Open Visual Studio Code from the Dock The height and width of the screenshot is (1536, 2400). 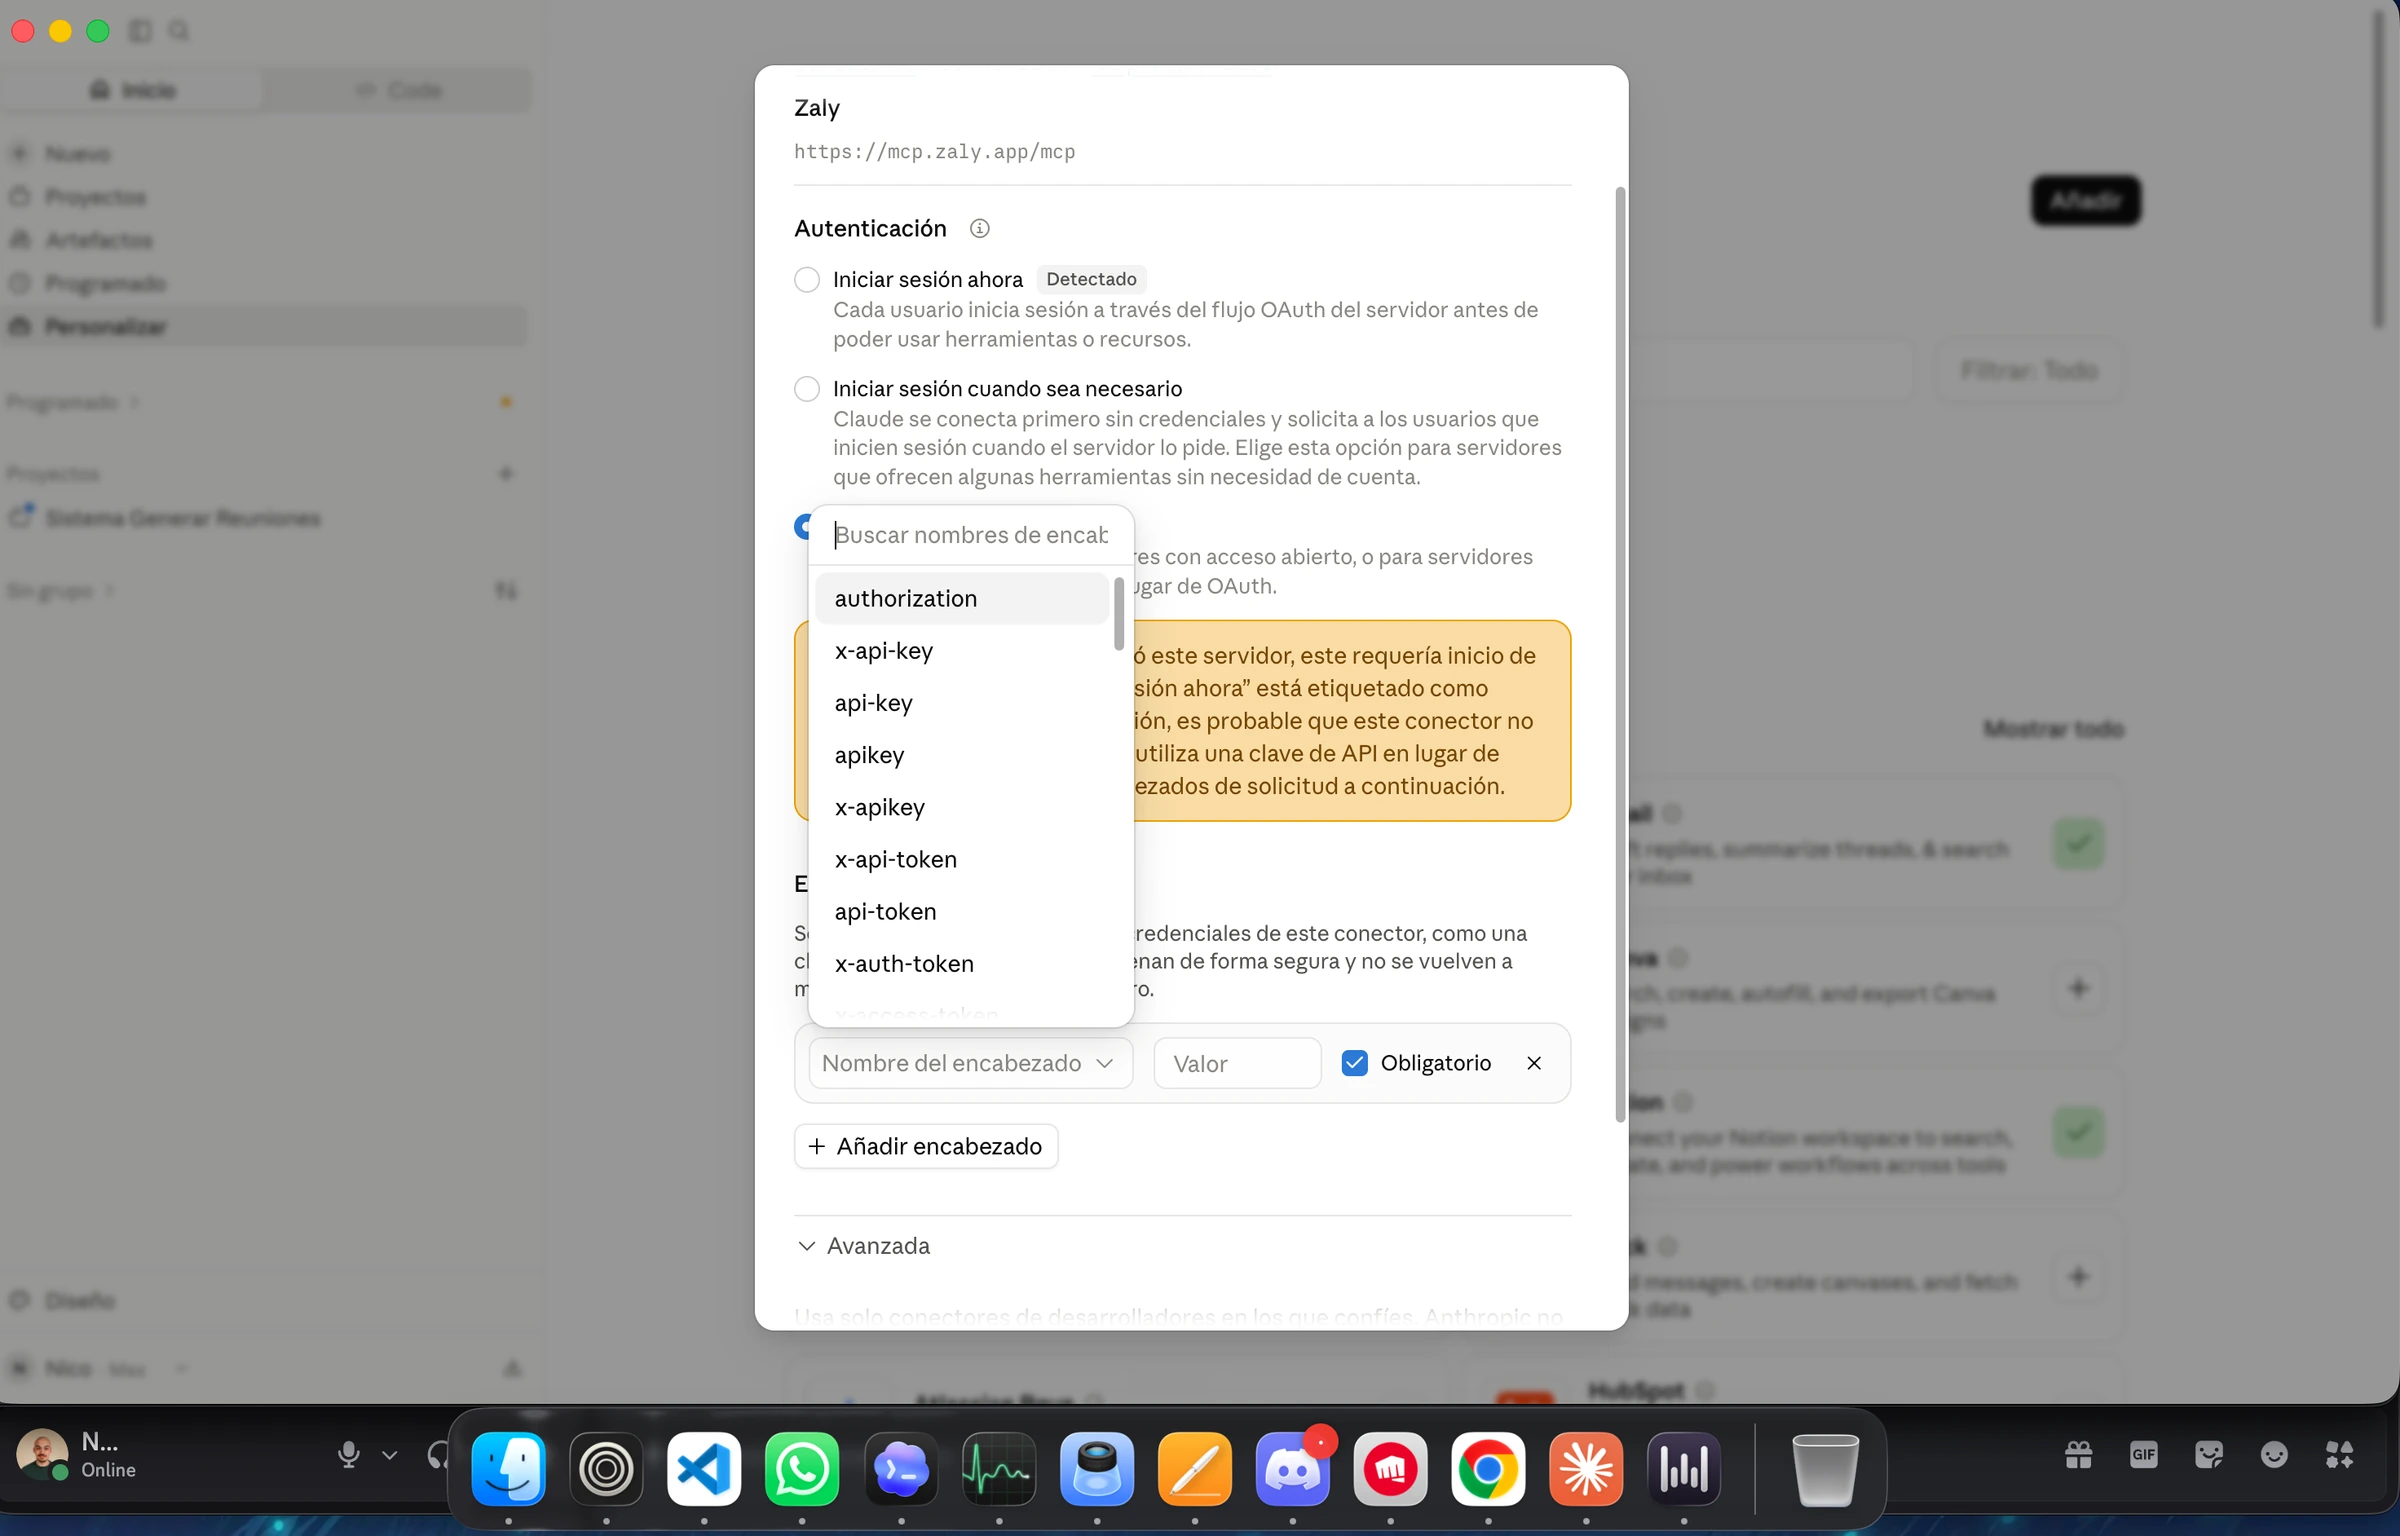pyautogui.click(x=704, y=1469)
